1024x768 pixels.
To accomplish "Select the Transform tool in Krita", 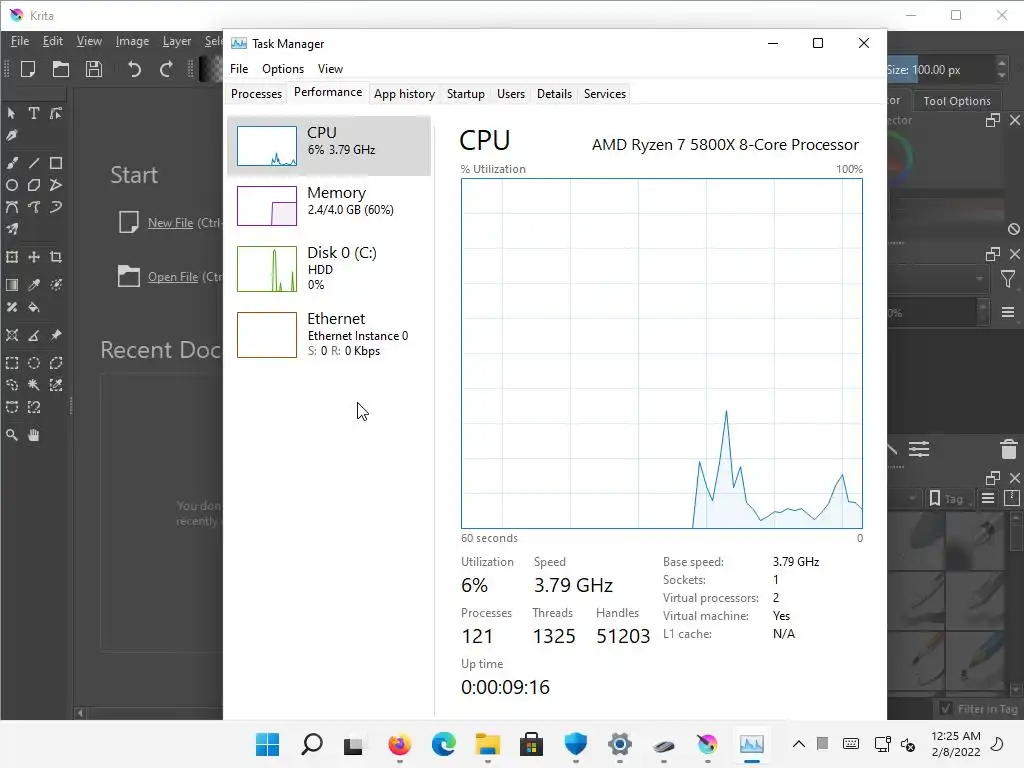I will point(12,257).
